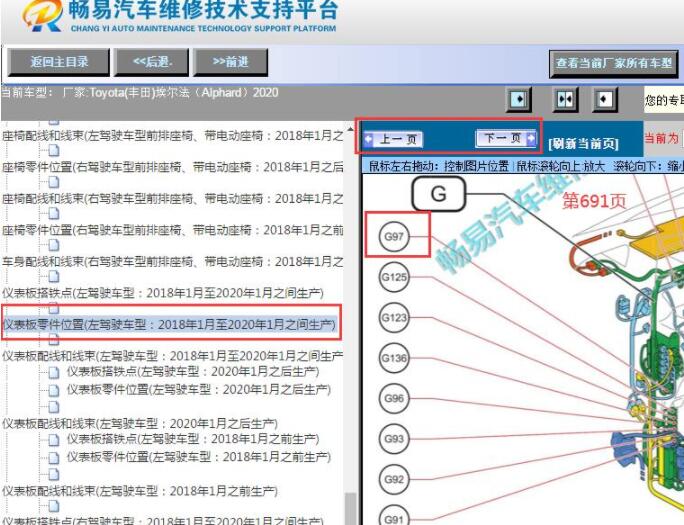Open 仪表板搭铁点(左驾驶车型：2018年1月至2020年1月) item
The image size is (684, 525).
163,293
